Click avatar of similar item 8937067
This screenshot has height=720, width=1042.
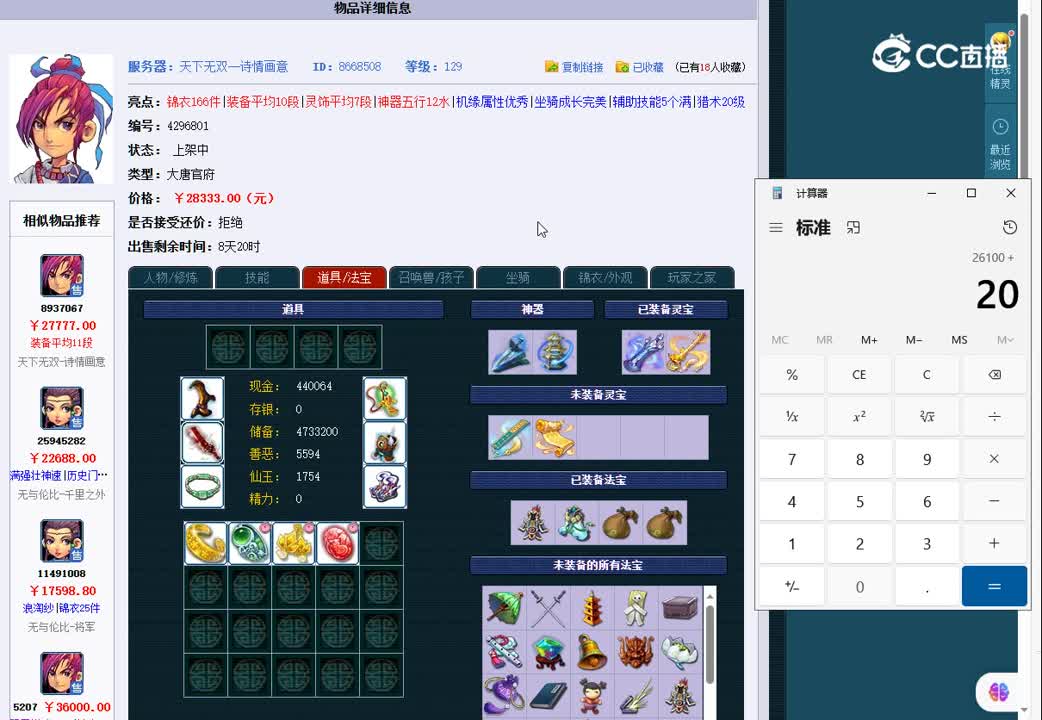pyautogui.click(x=62, y=275)
